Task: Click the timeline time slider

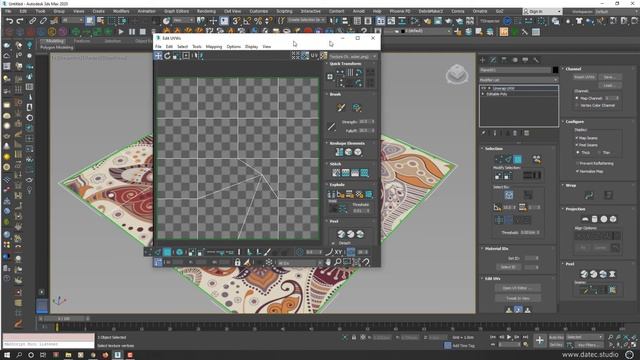Action: click(63, 318)
